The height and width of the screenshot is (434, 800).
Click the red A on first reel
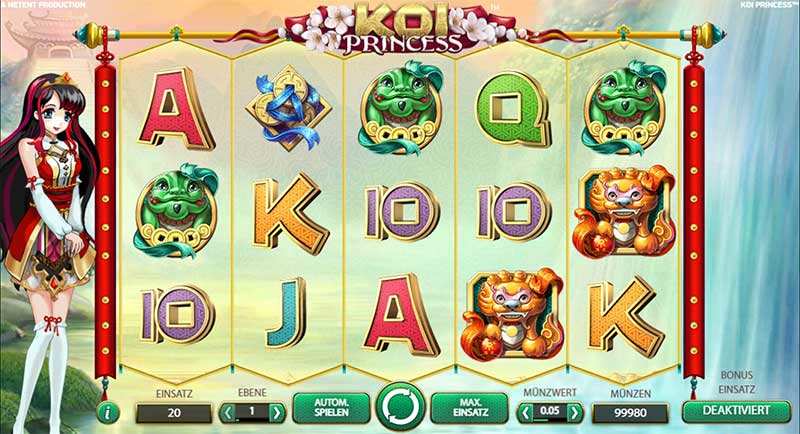point(176,110)
